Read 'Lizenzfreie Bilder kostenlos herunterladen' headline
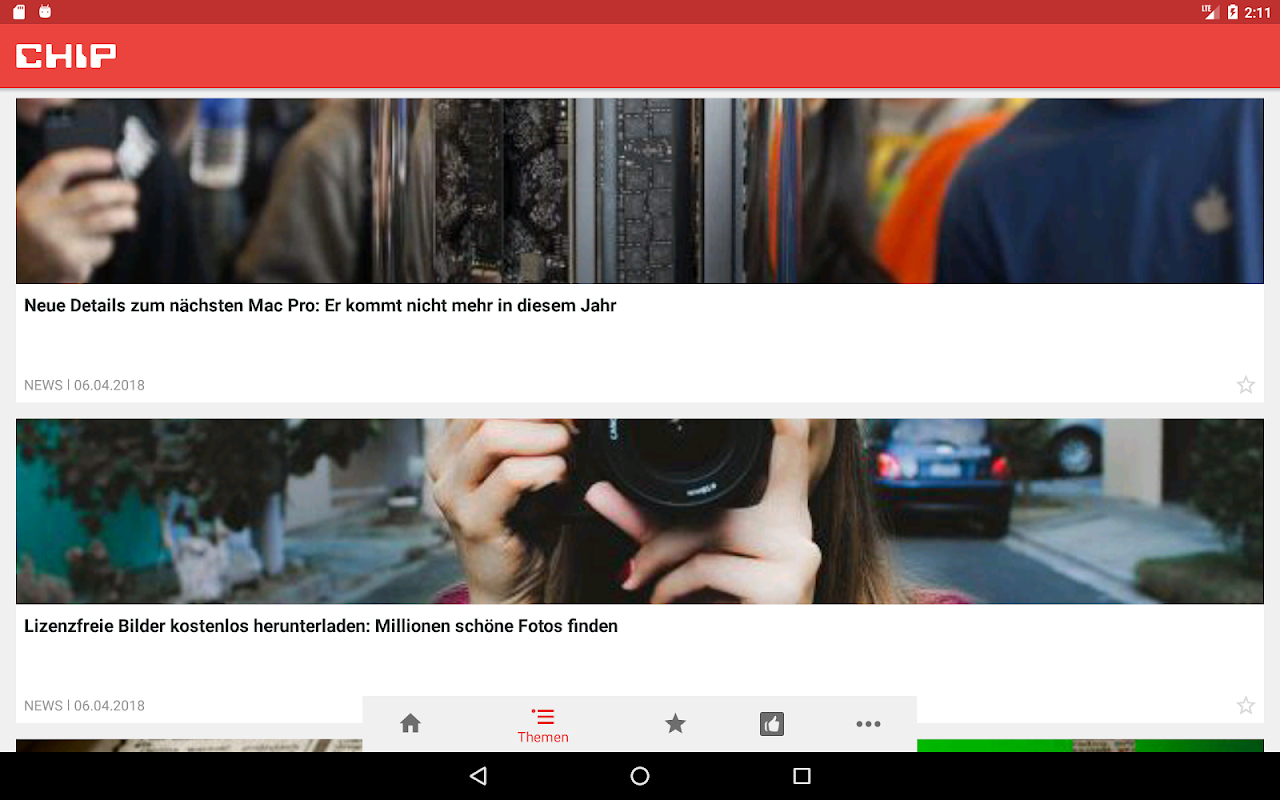 pyautogui.click(x=321, y=626)
